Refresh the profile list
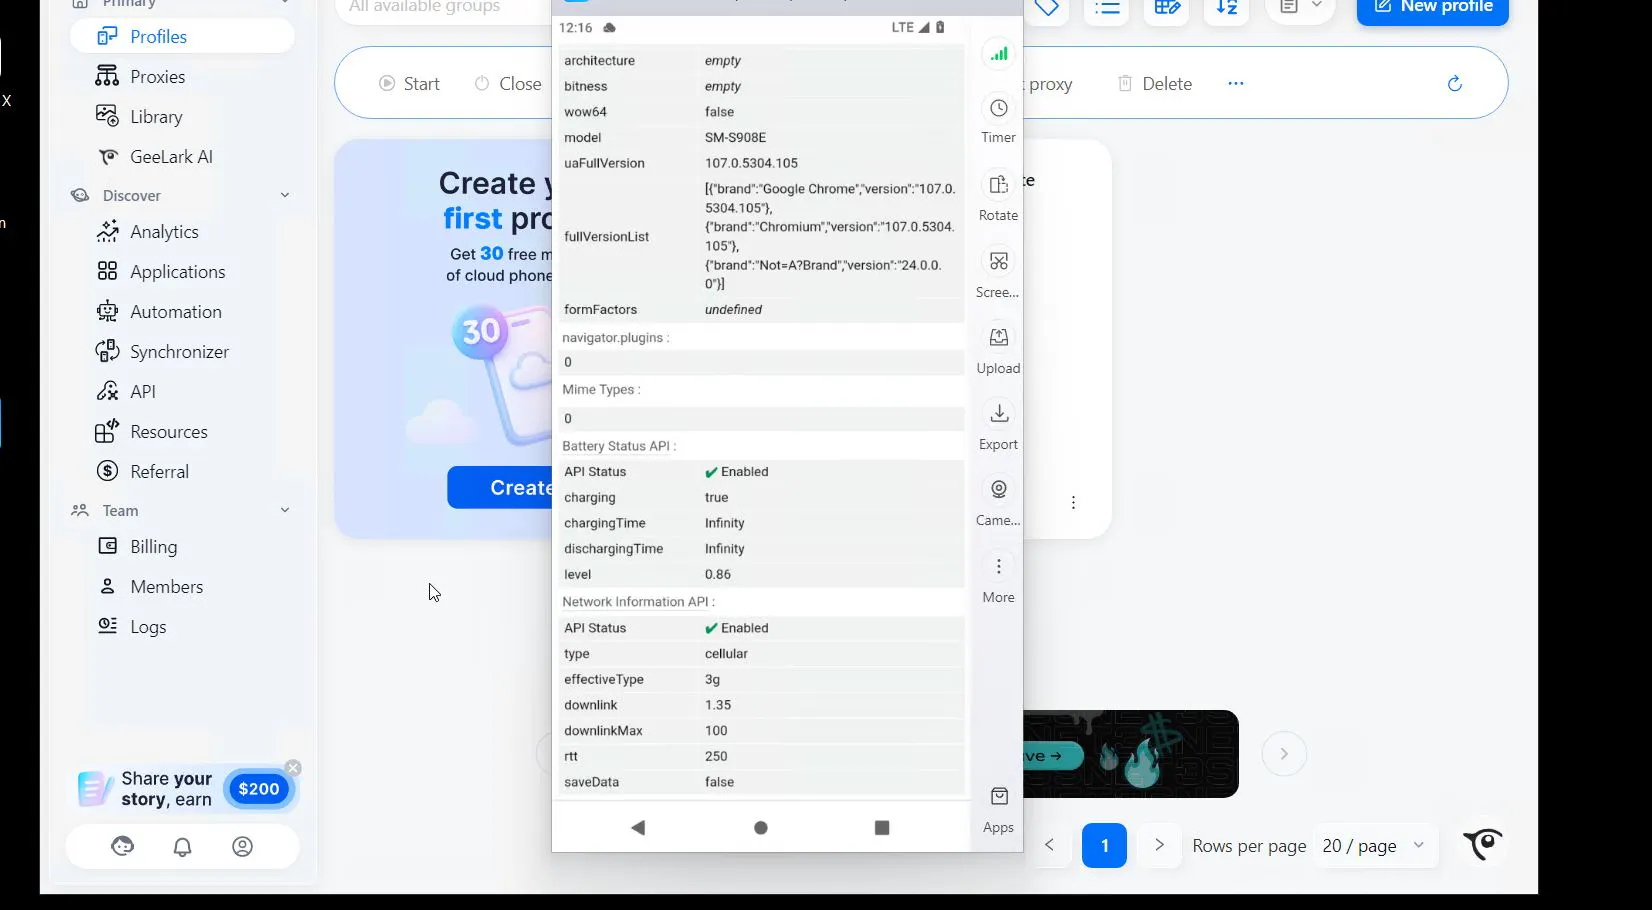Image resolution: width=1652 pixels, height=910 pixels. click(x=1455, y=84)
